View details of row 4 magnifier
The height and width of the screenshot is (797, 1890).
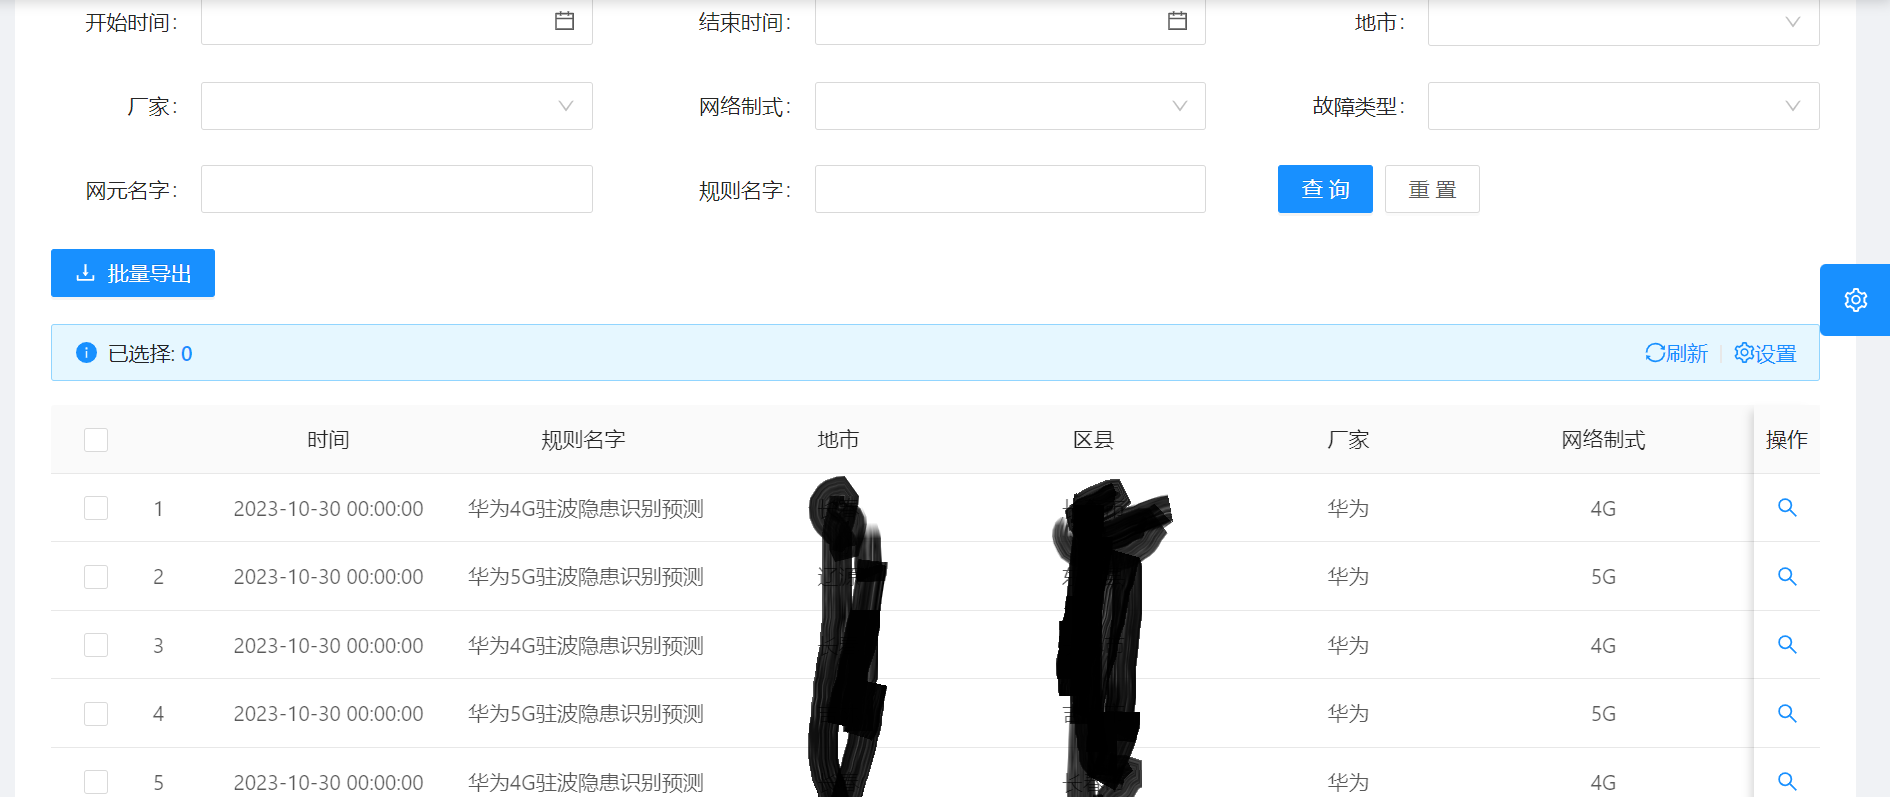tap(1787, 713)
